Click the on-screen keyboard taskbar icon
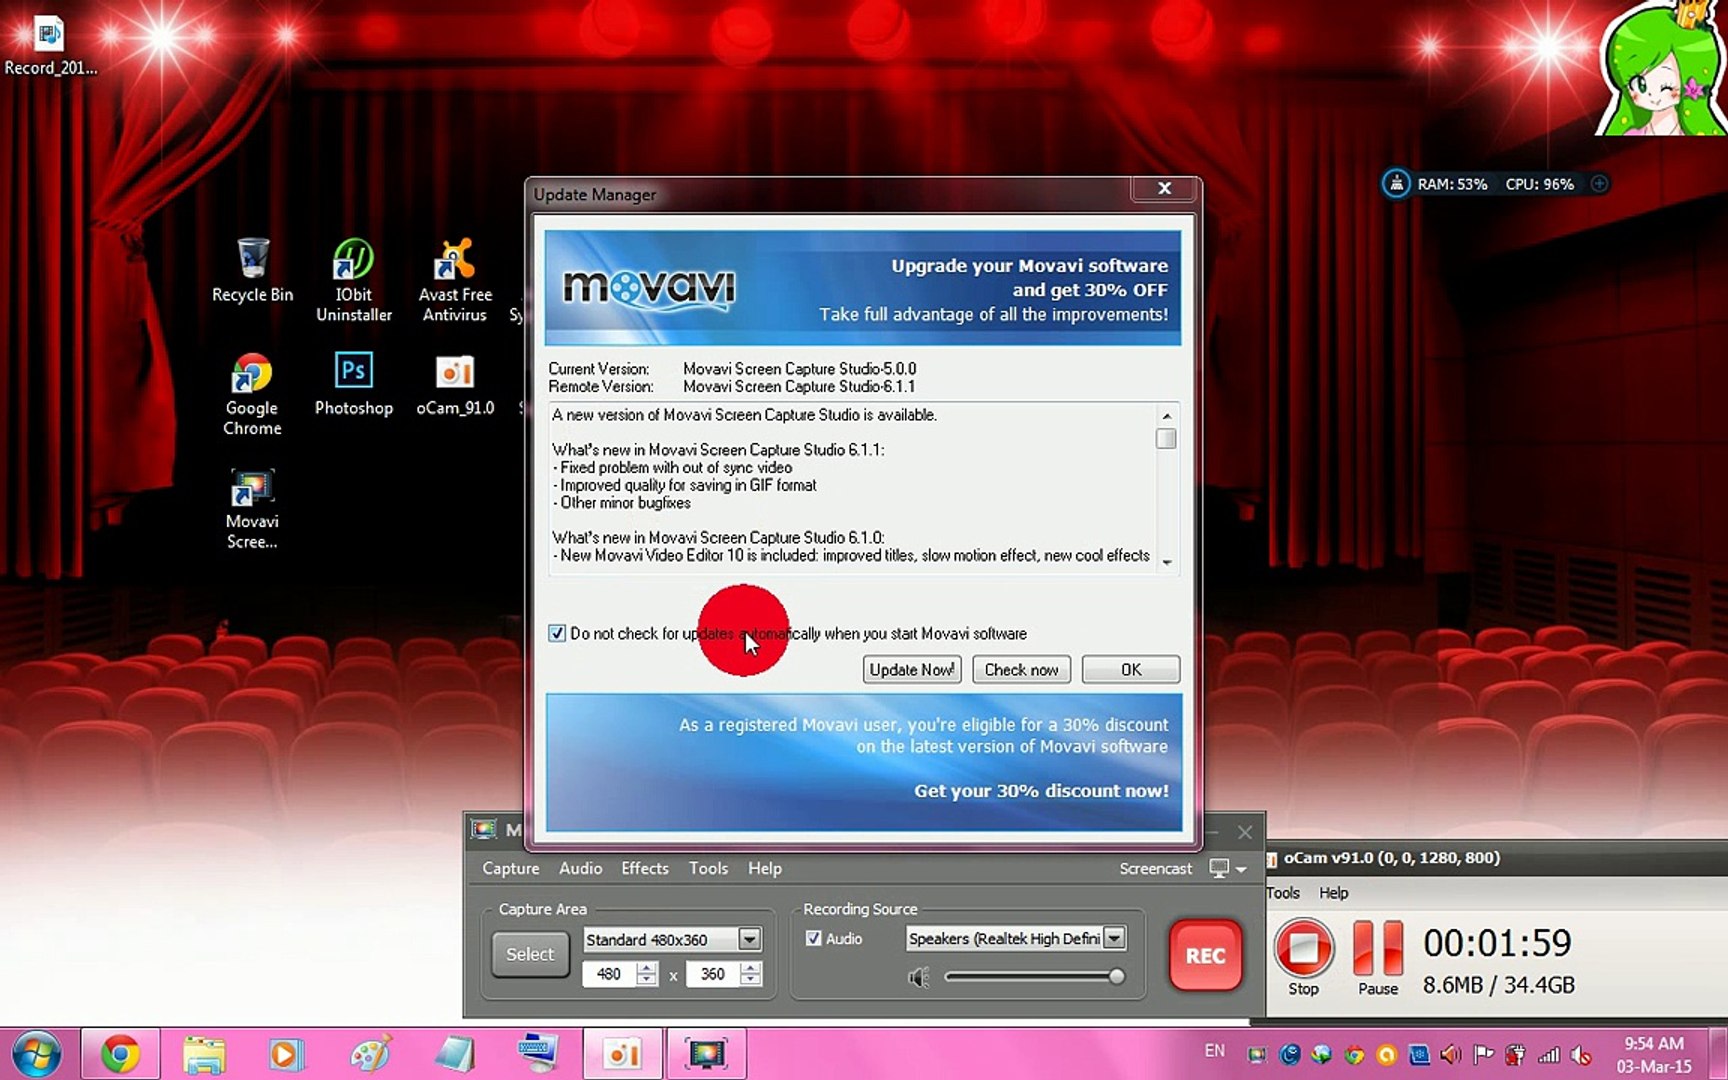The width and height of the screenshot is (1728, 1080). click(x=538, y=1054)
